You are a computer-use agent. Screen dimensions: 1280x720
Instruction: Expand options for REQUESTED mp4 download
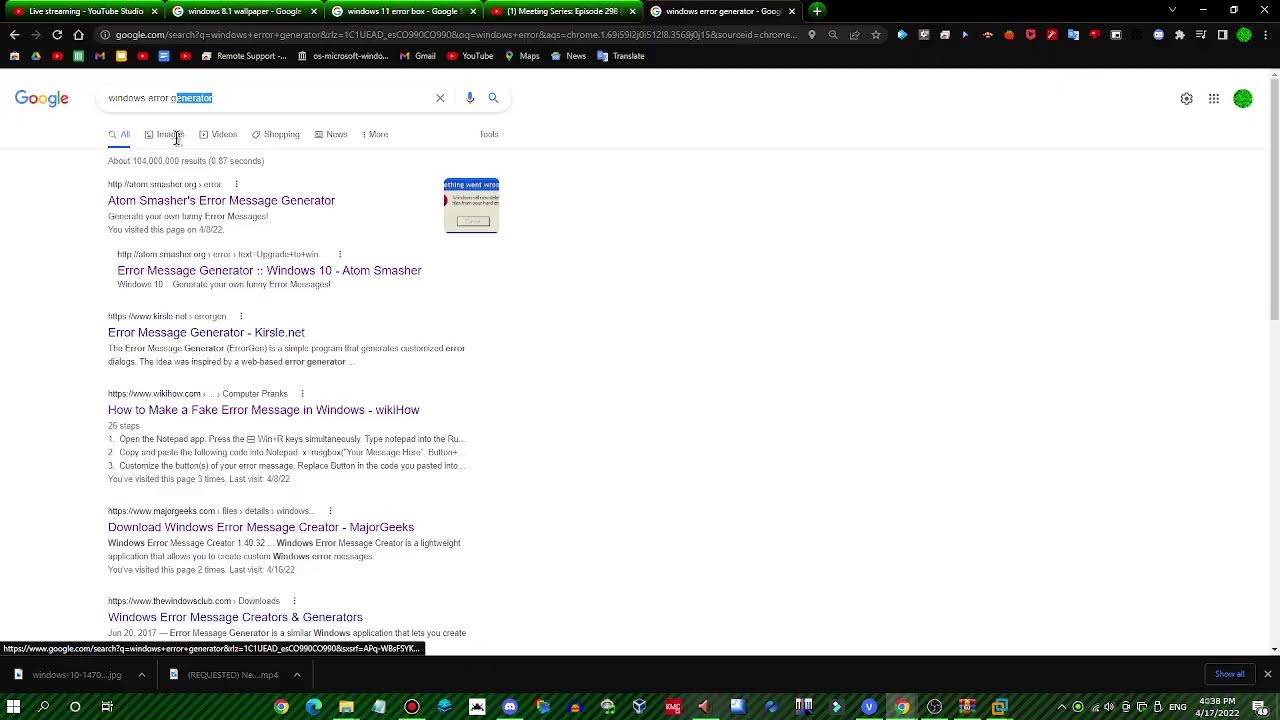pos(297,675)
